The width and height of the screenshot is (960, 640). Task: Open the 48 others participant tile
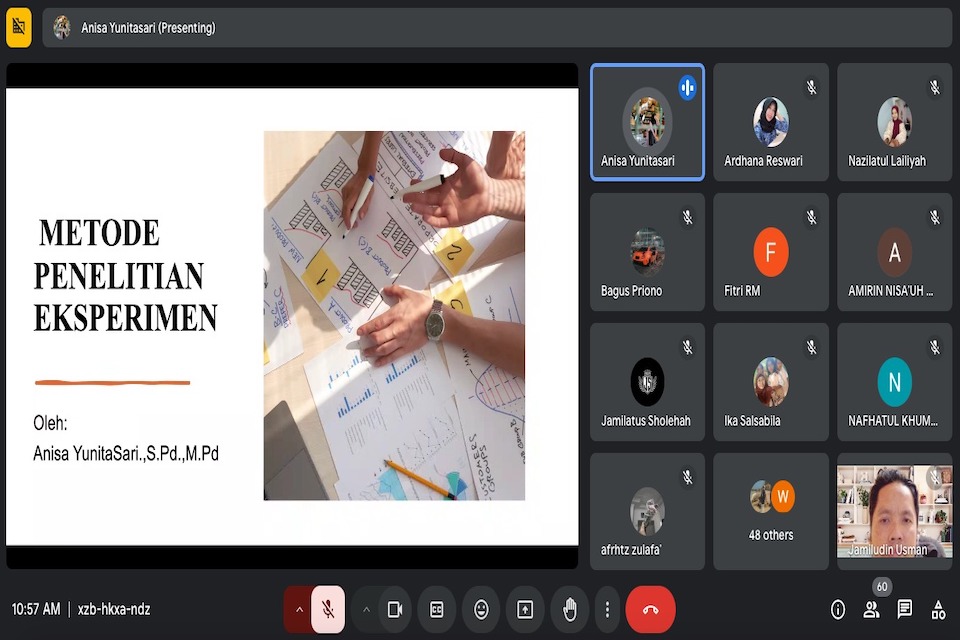click(x=771, y=511)
